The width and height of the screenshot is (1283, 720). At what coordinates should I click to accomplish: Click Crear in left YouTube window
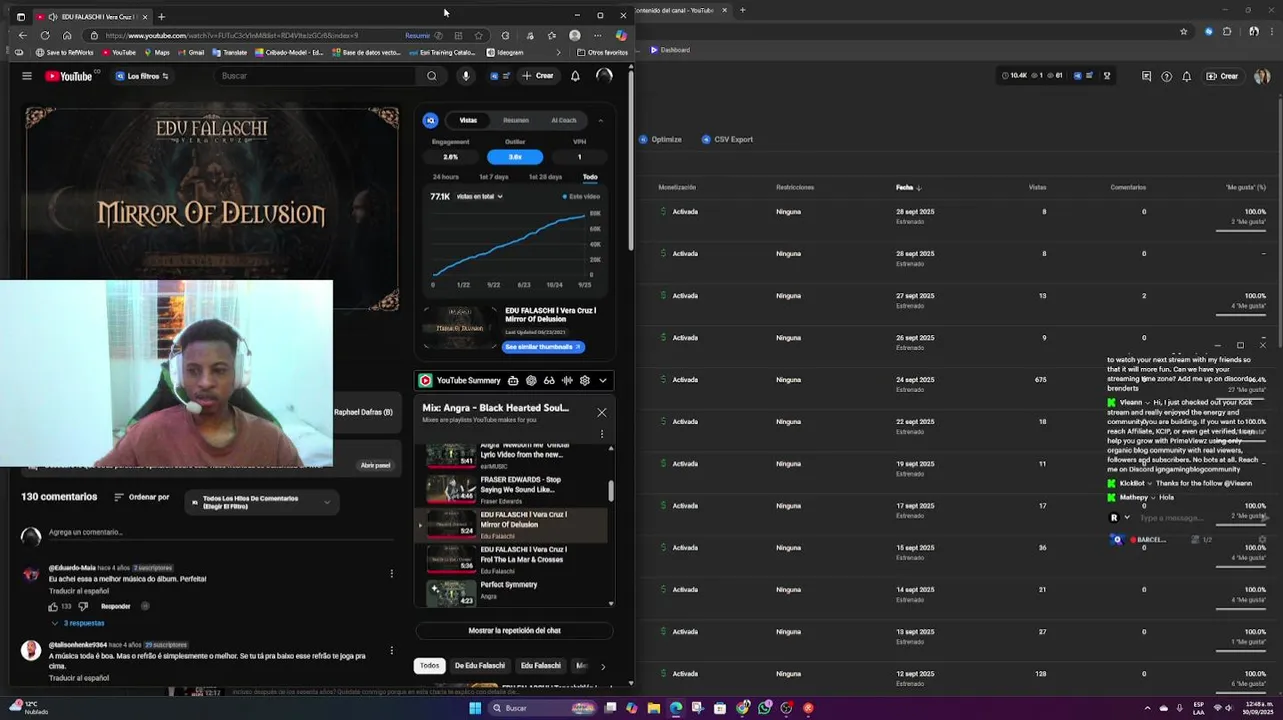click(537, 76)
